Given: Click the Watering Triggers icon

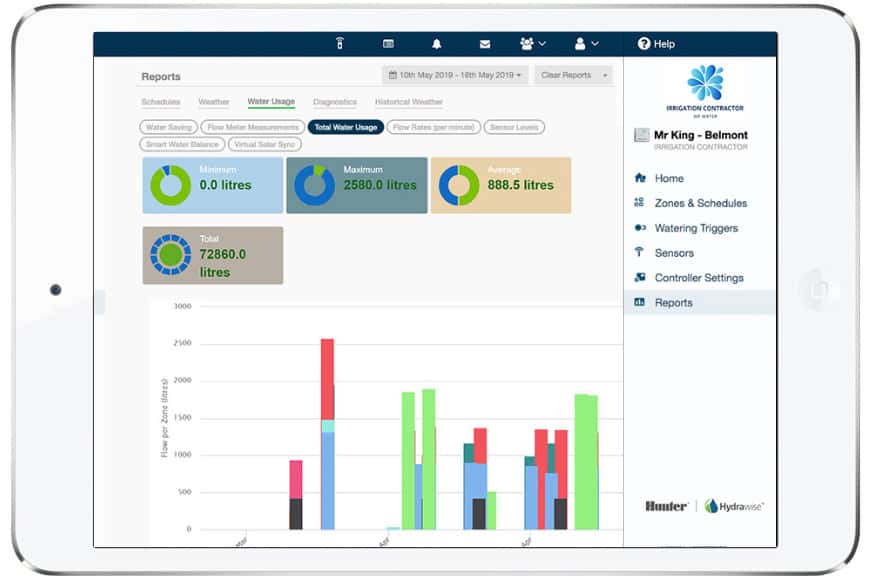Looking at the screenshot, I should point(640,228).
